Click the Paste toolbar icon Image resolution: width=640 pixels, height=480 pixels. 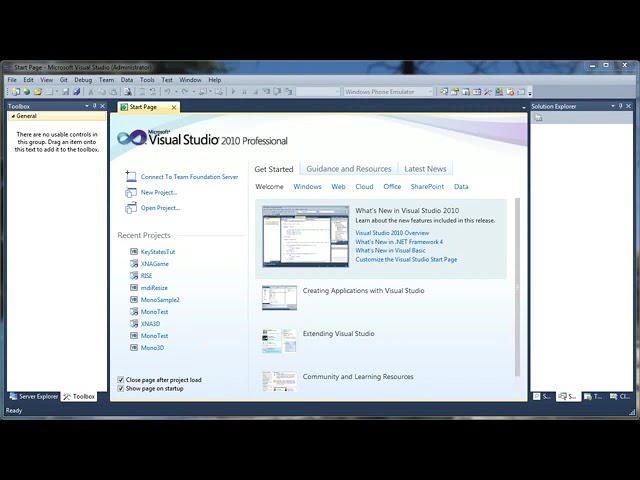coord(113,92)
